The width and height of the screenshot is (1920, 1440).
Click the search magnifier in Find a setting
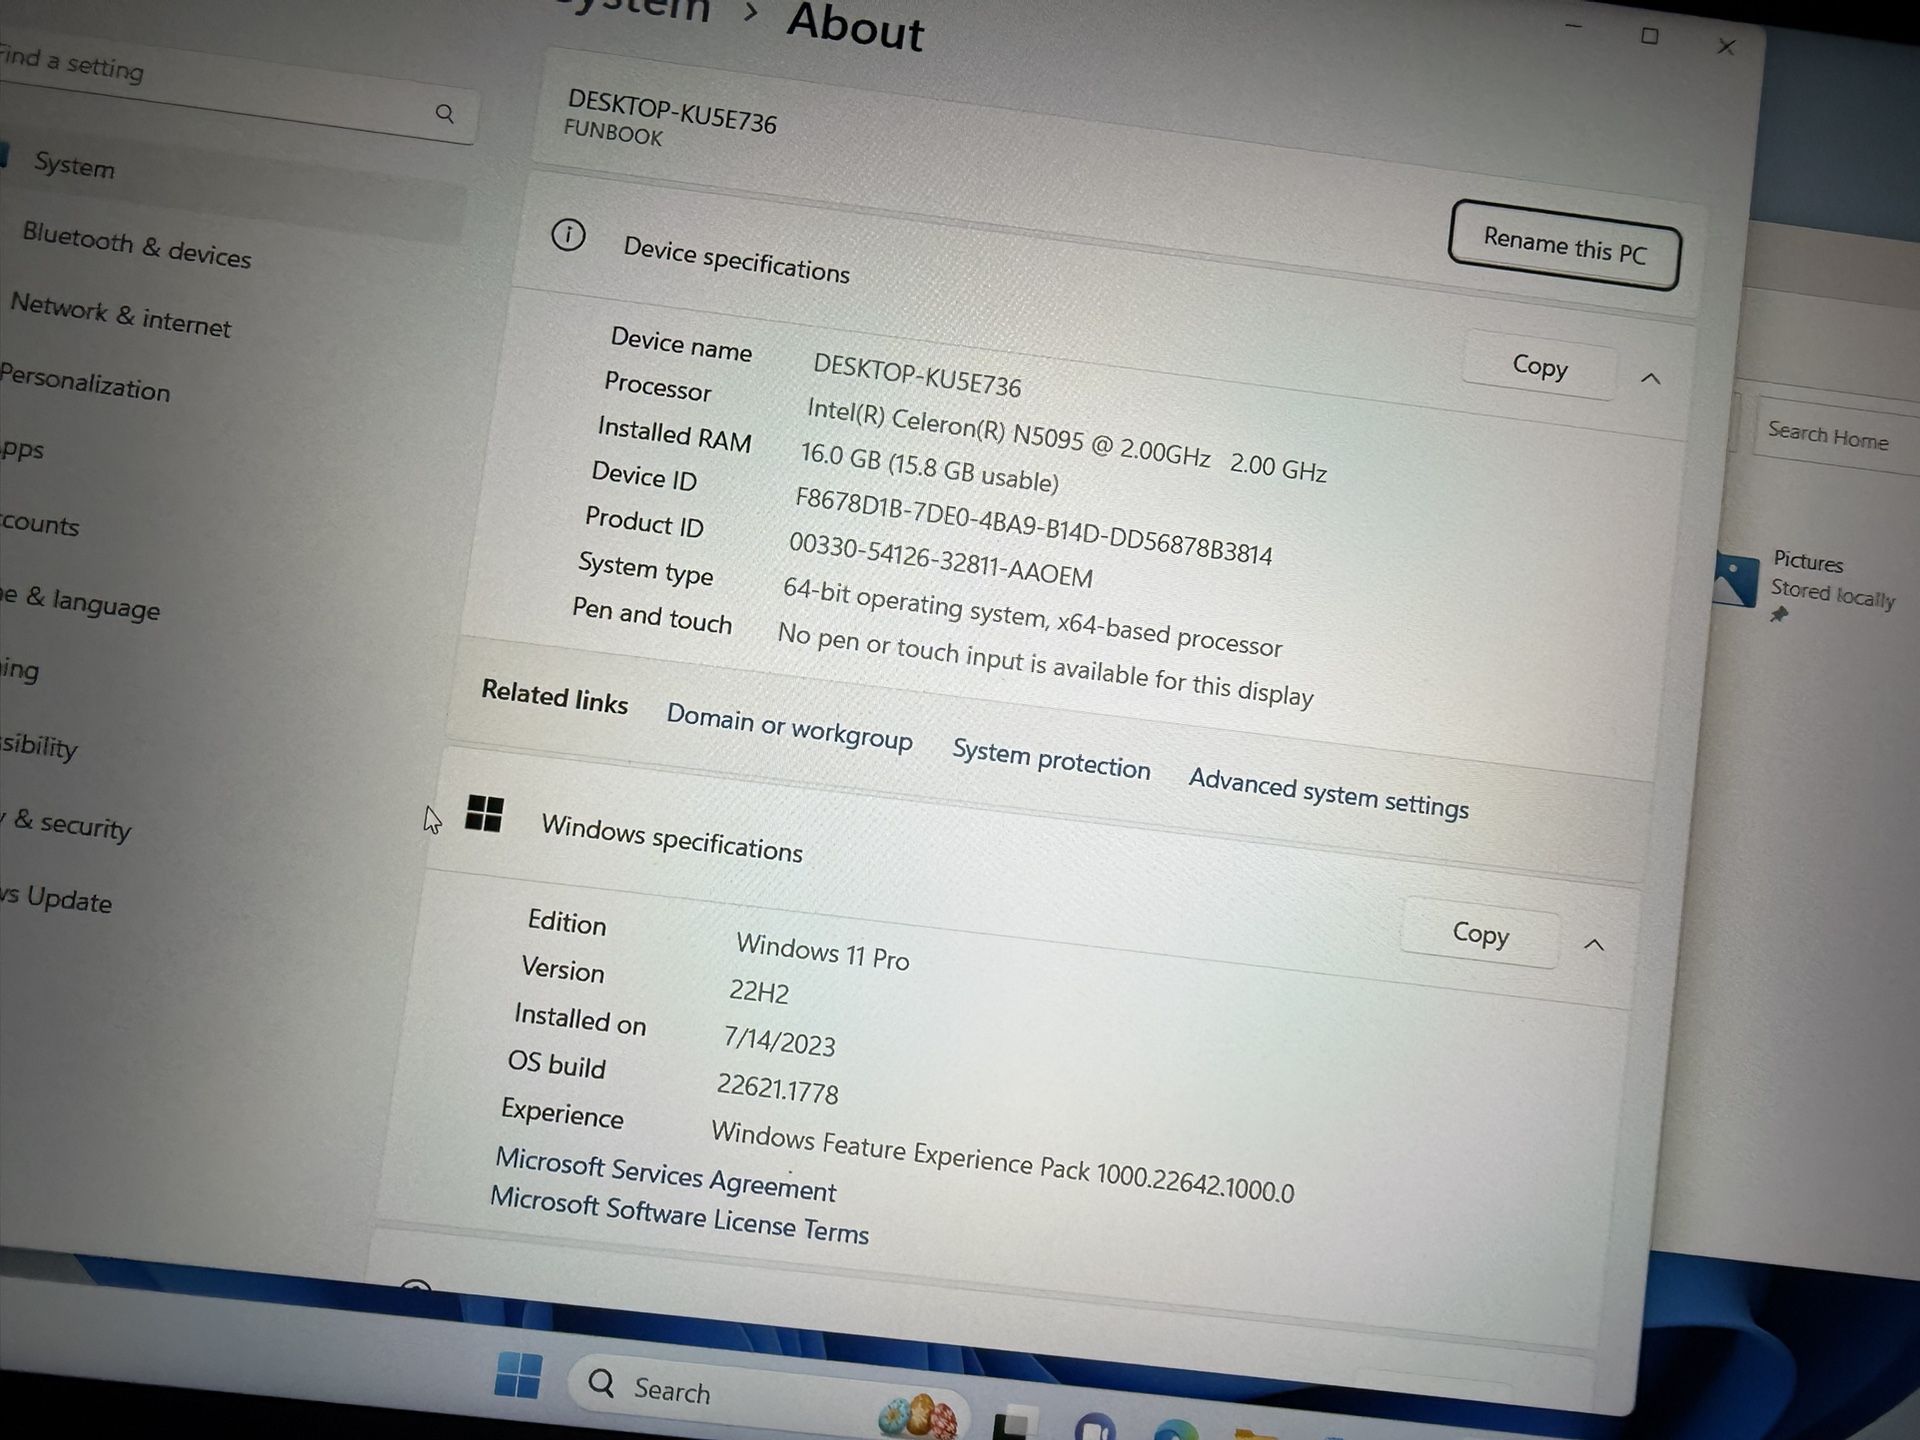(445, 114)
